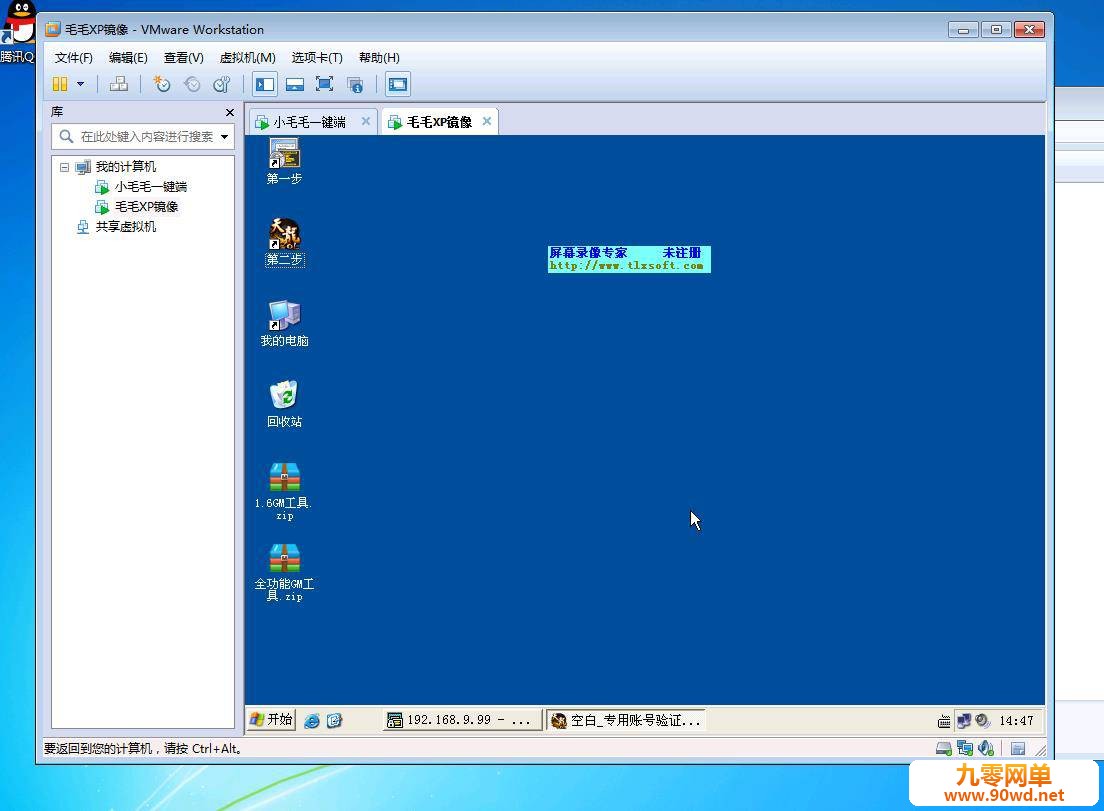Open the library search filter dropdown
The image size is (1104, 811).
tap(225, 137)
